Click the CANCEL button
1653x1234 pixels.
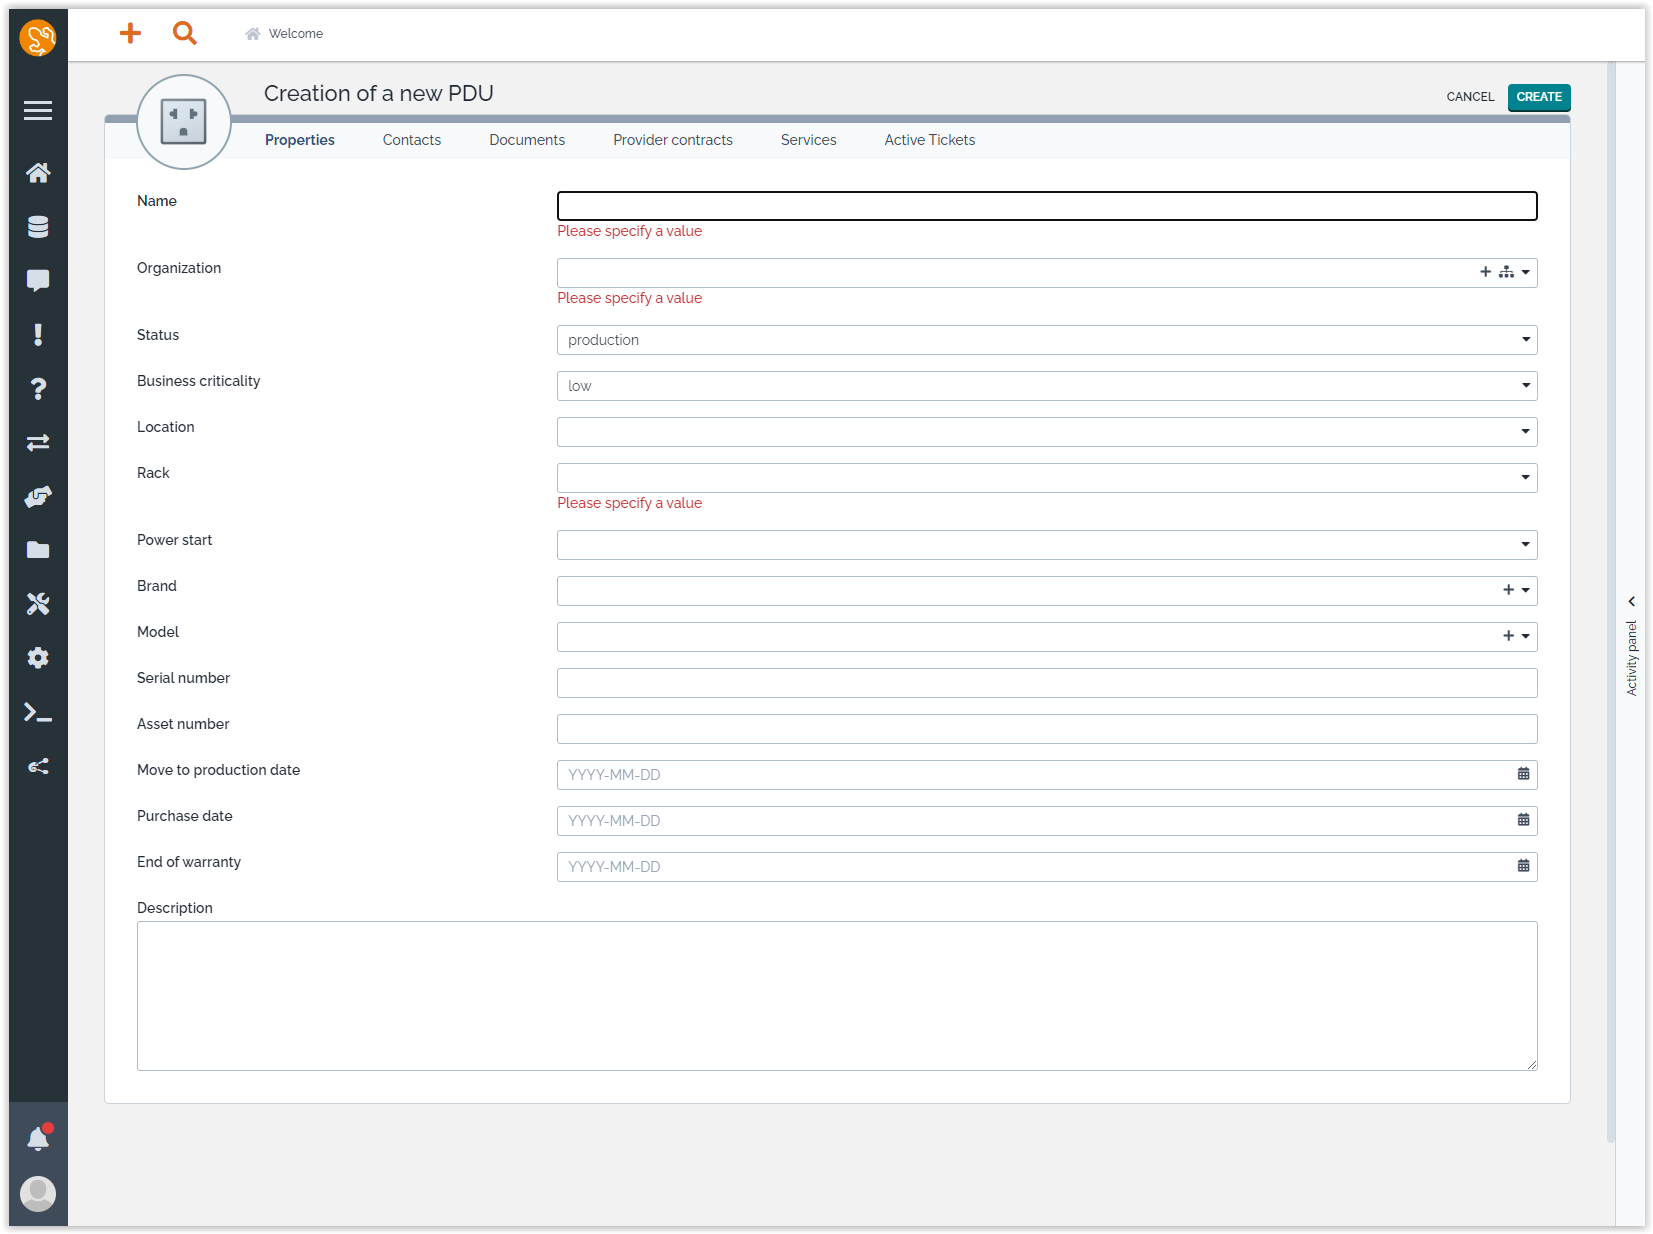click(x=1469, y=97)
